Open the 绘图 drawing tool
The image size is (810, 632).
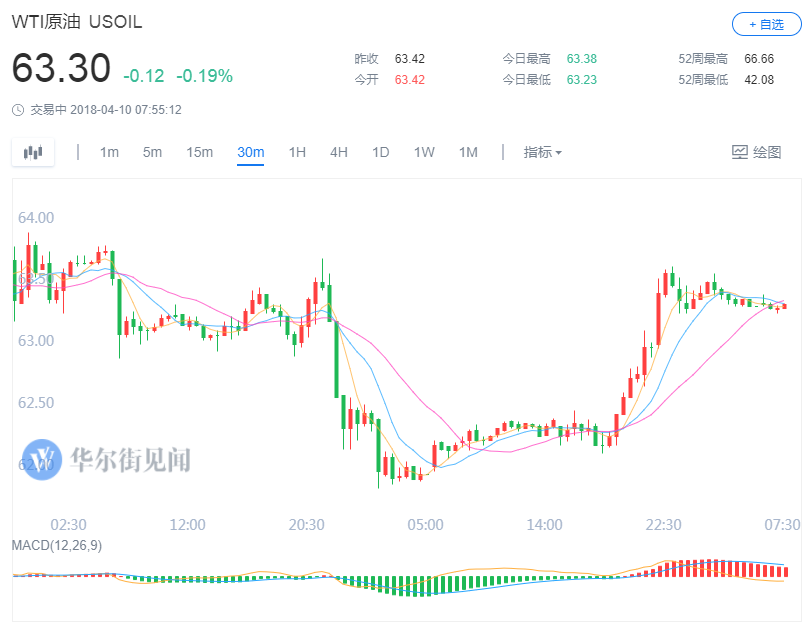point(756,152)
